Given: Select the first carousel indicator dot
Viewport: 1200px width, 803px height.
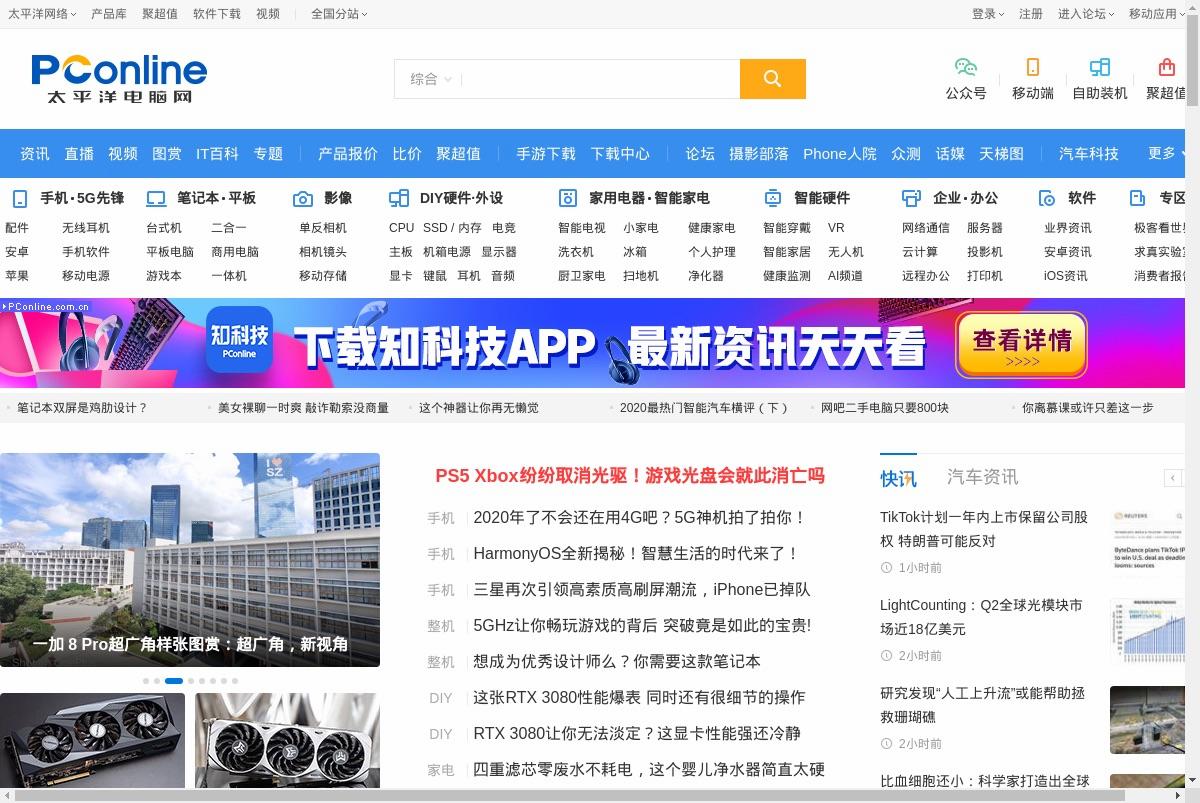Looking at the screenshot, I should (x=146, y=681).
